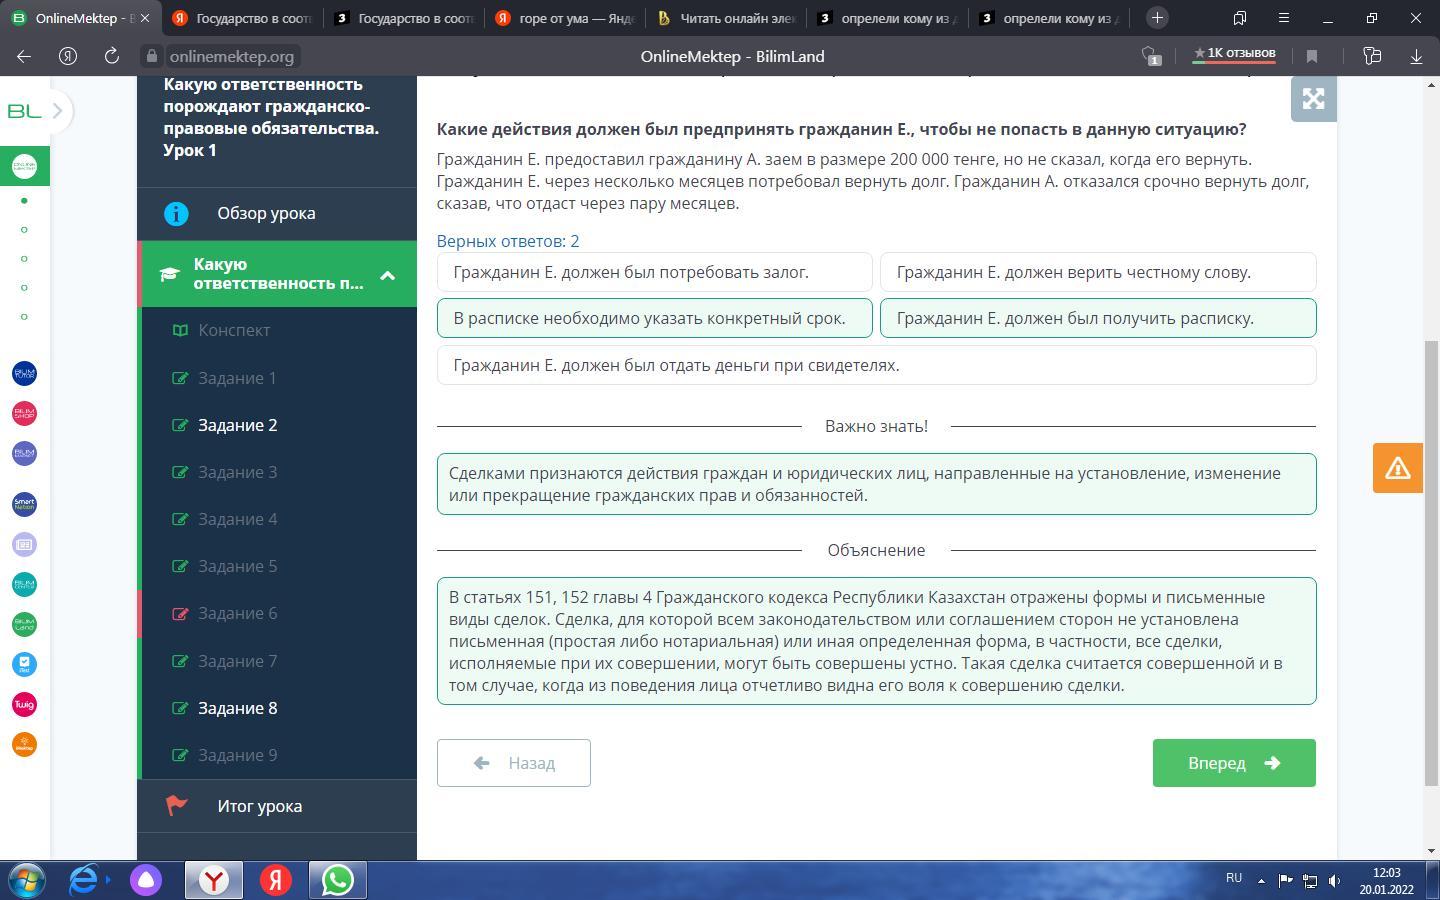
Task: Select answer 'отдать деньги при свидетелях'
Action: coord(876,365)
